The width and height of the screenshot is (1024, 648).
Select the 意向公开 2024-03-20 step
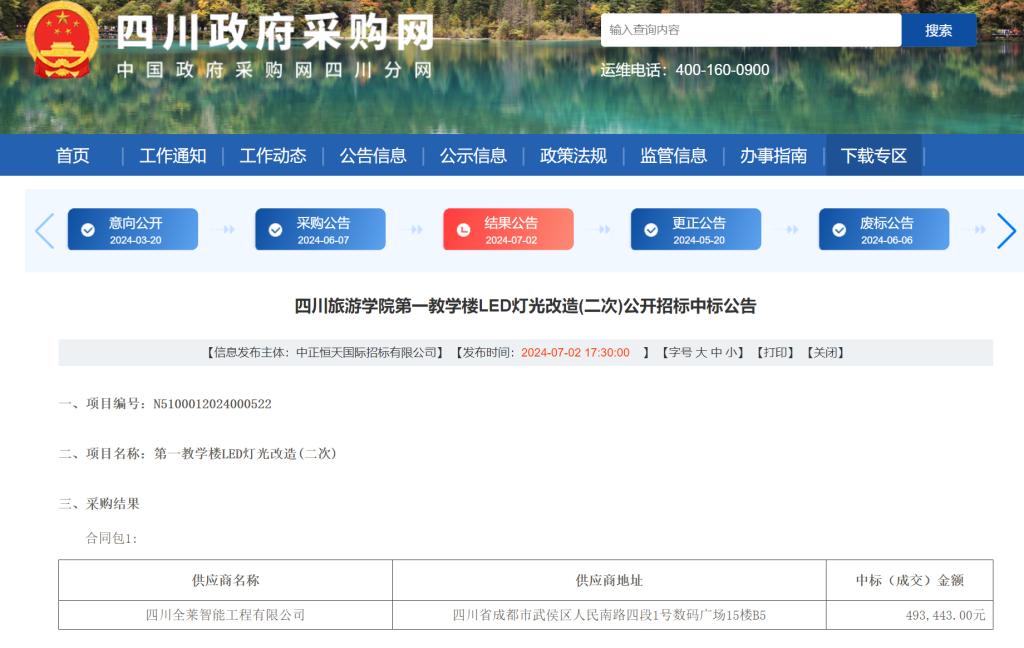(x=133, y=229)
